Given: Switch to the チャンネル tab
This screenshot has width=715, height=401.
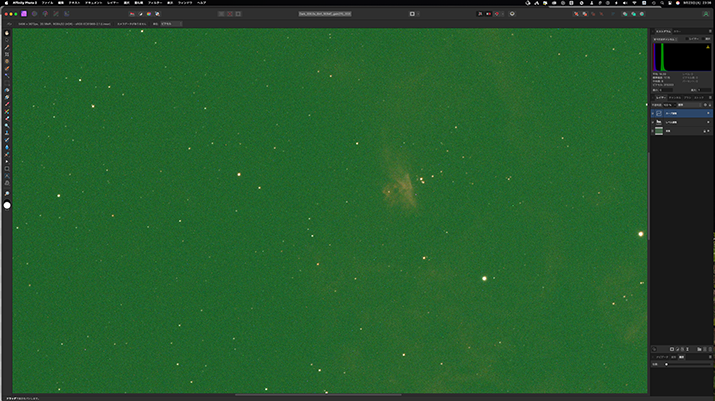Looking at the screenshot, I should [674, 97].
